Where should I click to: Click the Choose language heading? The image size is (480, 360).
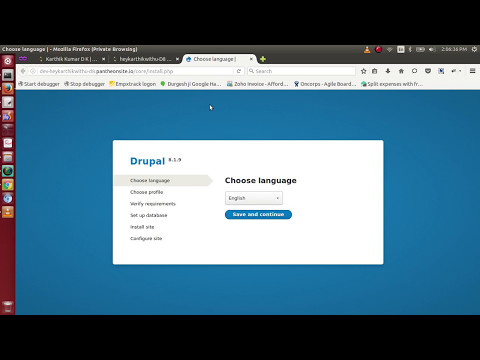(x=261, y=181)
